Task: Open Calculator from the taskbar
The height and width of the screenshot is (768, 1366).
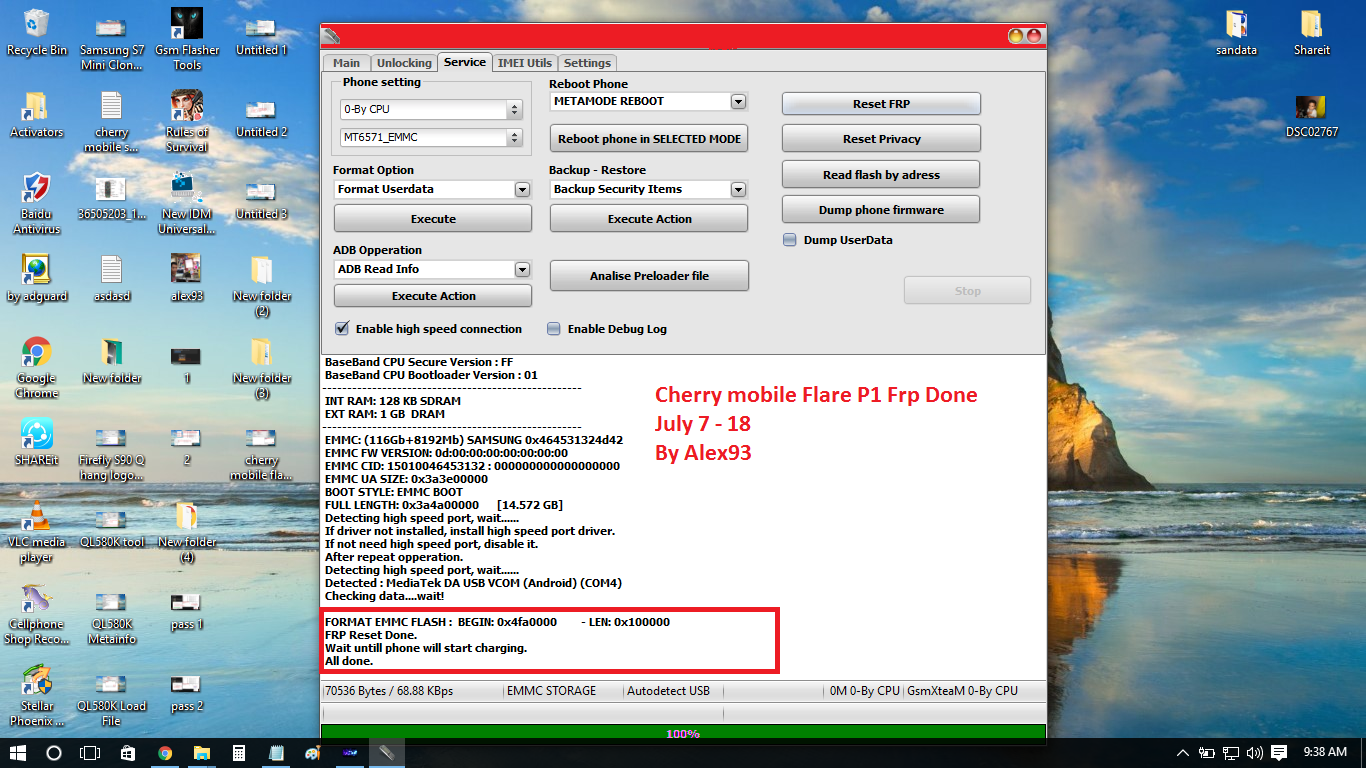Action: pyautogui.click(x=239, y=753)
